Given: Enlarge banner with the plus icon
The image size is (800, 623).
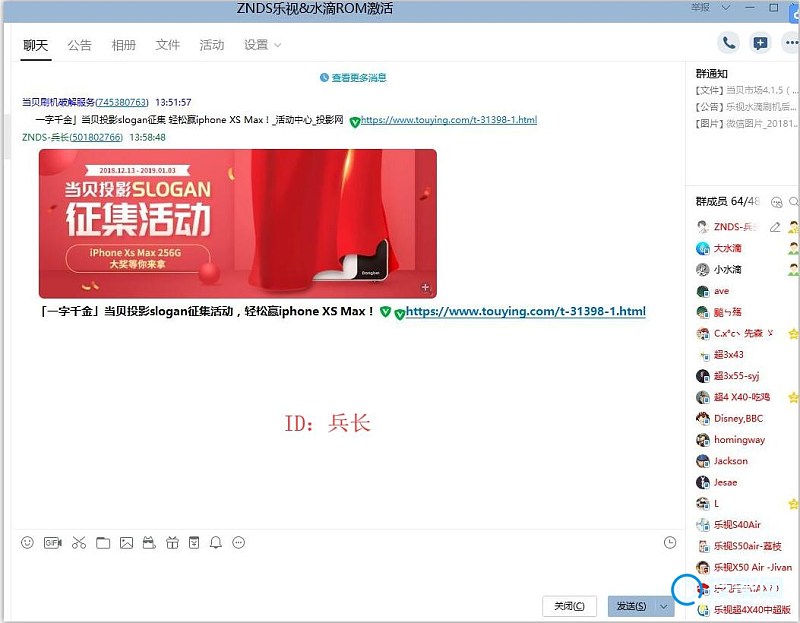Looking at the screenshot, I should [x=426, y=287].
